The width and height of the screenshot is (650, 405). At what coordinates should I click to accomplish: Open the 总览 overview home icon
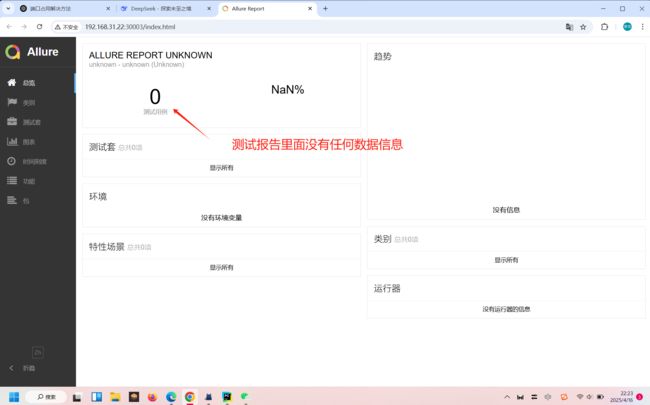coord(12,82)
